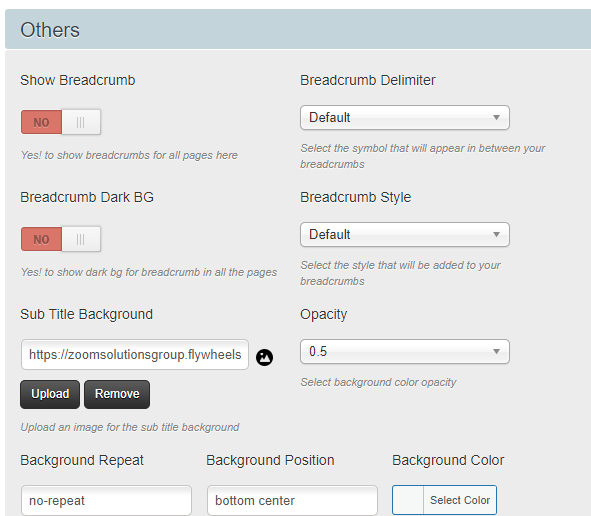
Task: Click the Breadcrumb Style dropdown arrow
Action: [x=496, y=234]
